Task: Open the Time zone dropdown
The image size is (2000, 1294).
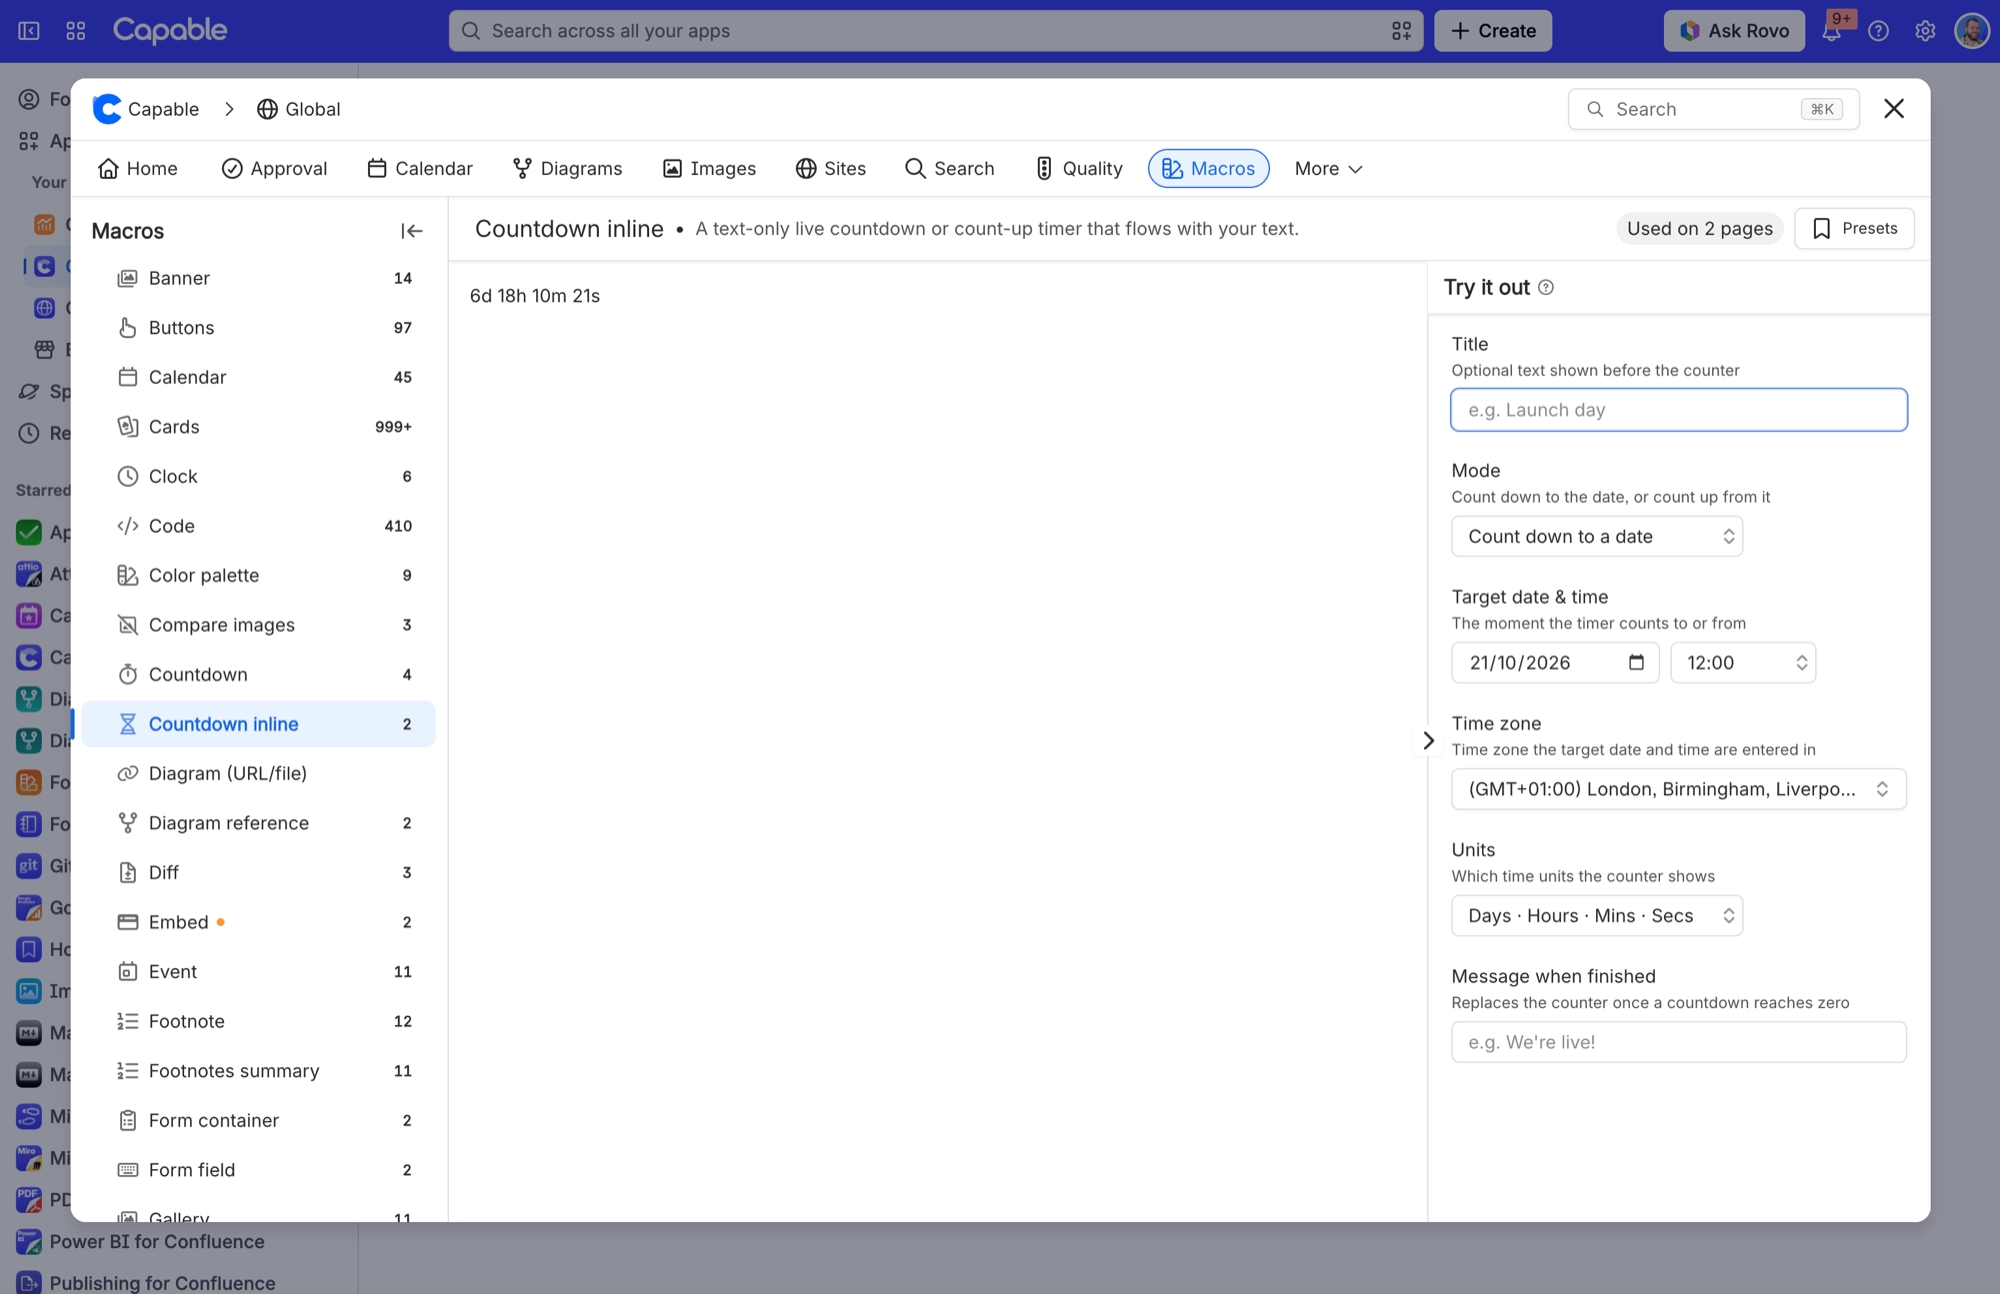Action: tap(1679, 789)
